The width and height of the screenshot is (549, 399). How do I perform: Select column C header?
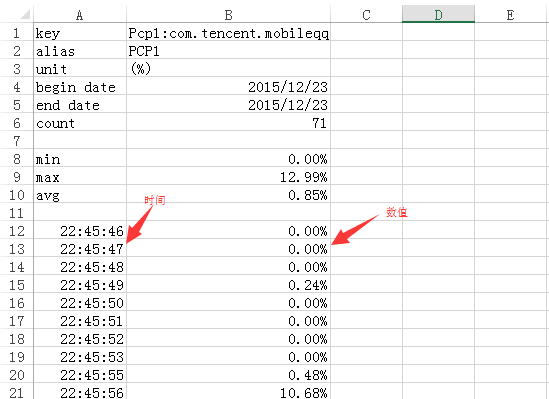366,15
